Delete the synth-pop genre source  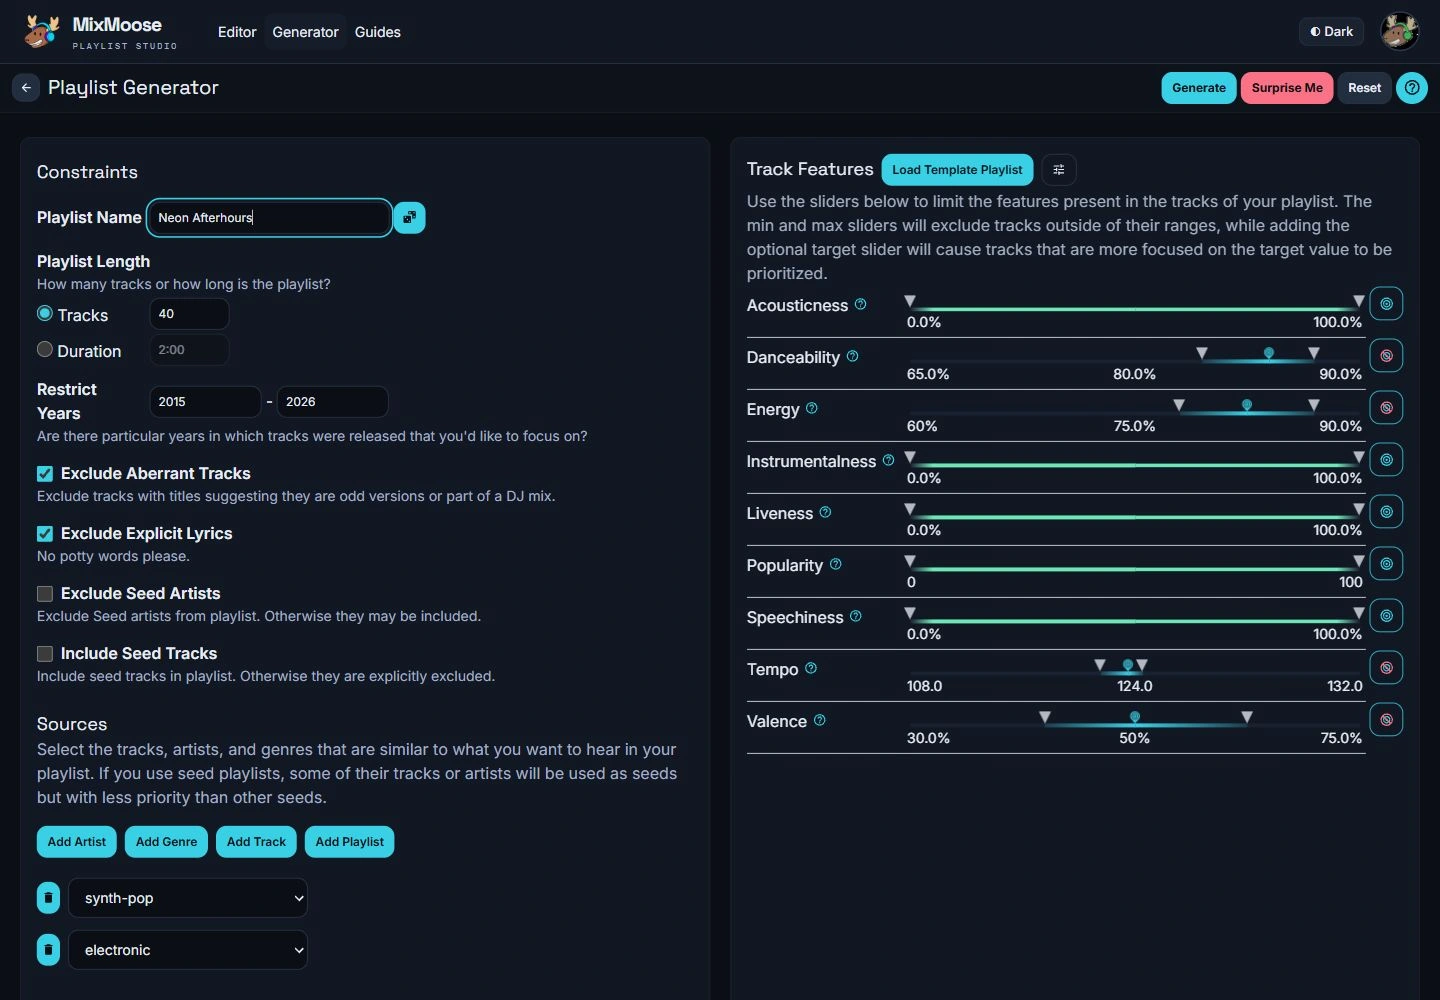48,898
